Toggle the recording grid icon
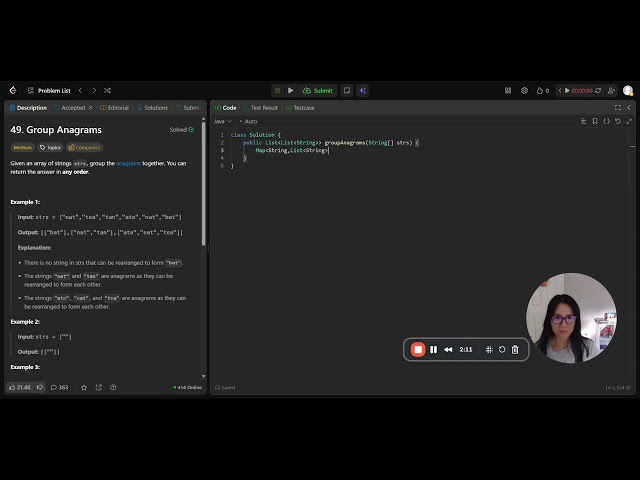 489,349
